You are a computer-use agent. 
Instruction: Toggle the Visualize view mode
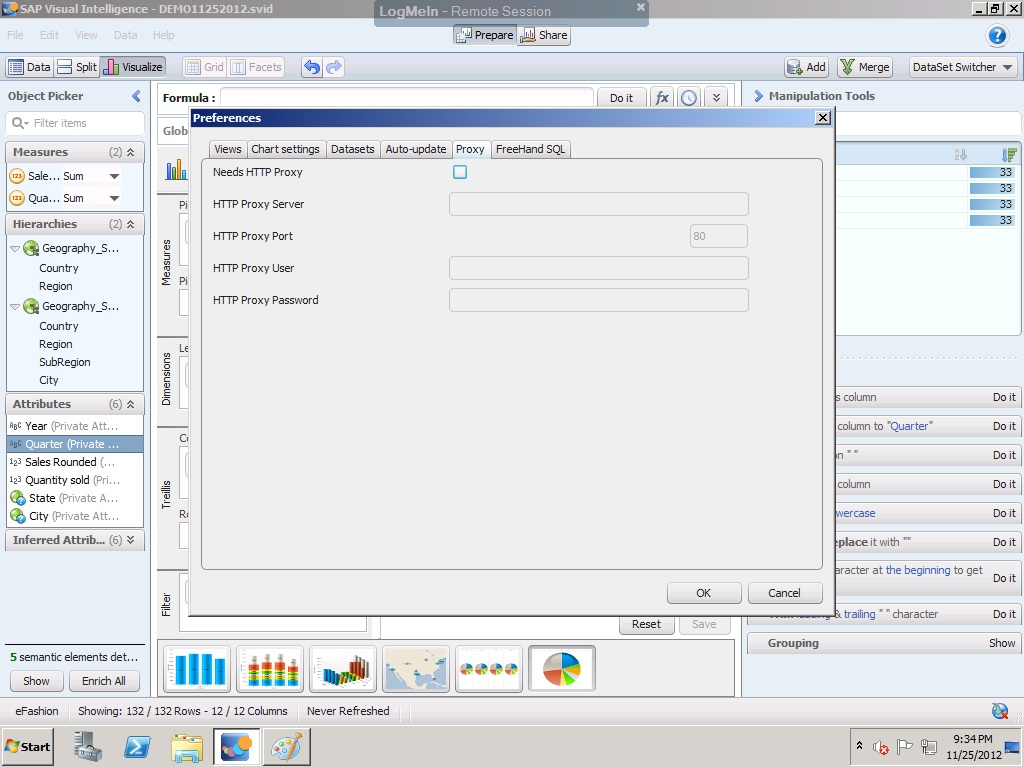click(133, 67)
